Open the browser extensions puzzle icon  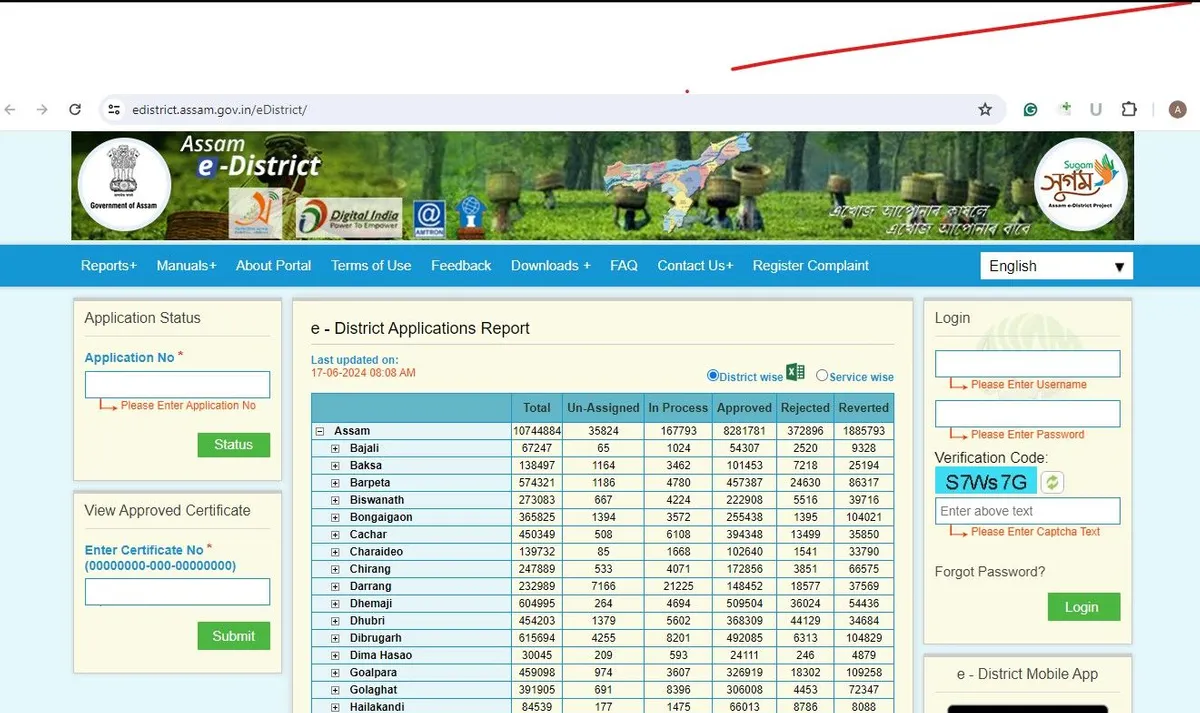pos(1129,110)
